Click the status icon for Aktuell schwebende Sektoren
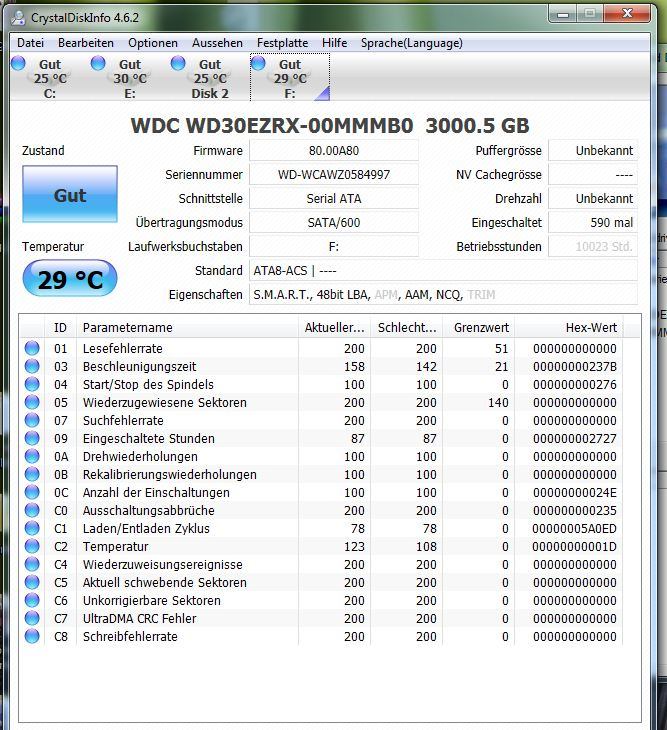Screen dimensions: 667x730 (x=32, y=582)
